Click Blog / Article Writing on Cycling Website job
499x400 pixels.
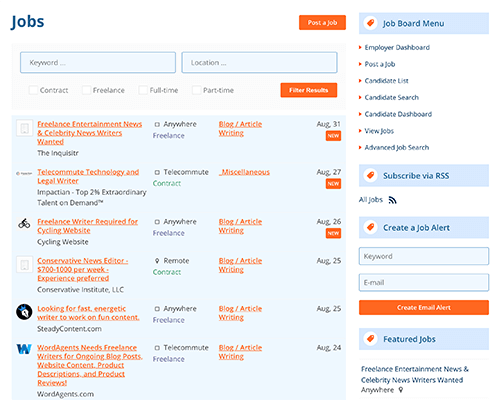[x=240, y=226]
